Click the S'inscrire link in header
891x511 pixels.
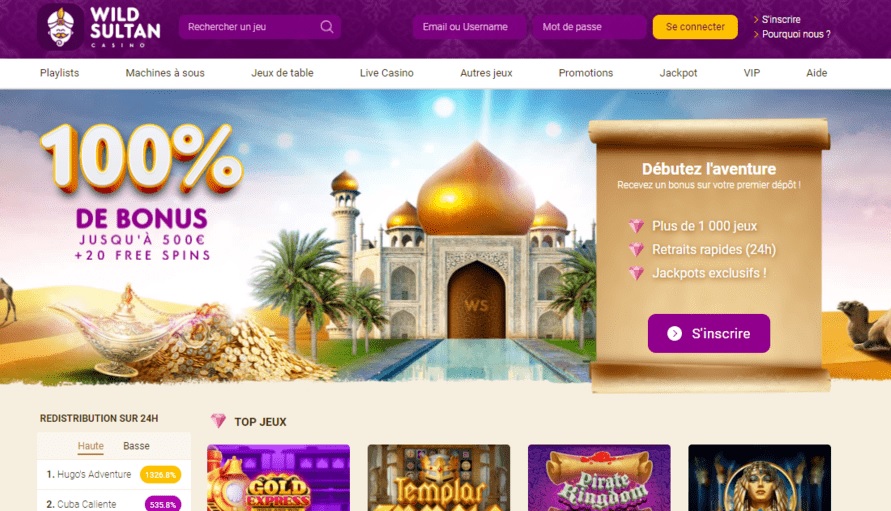coord(781,19)
